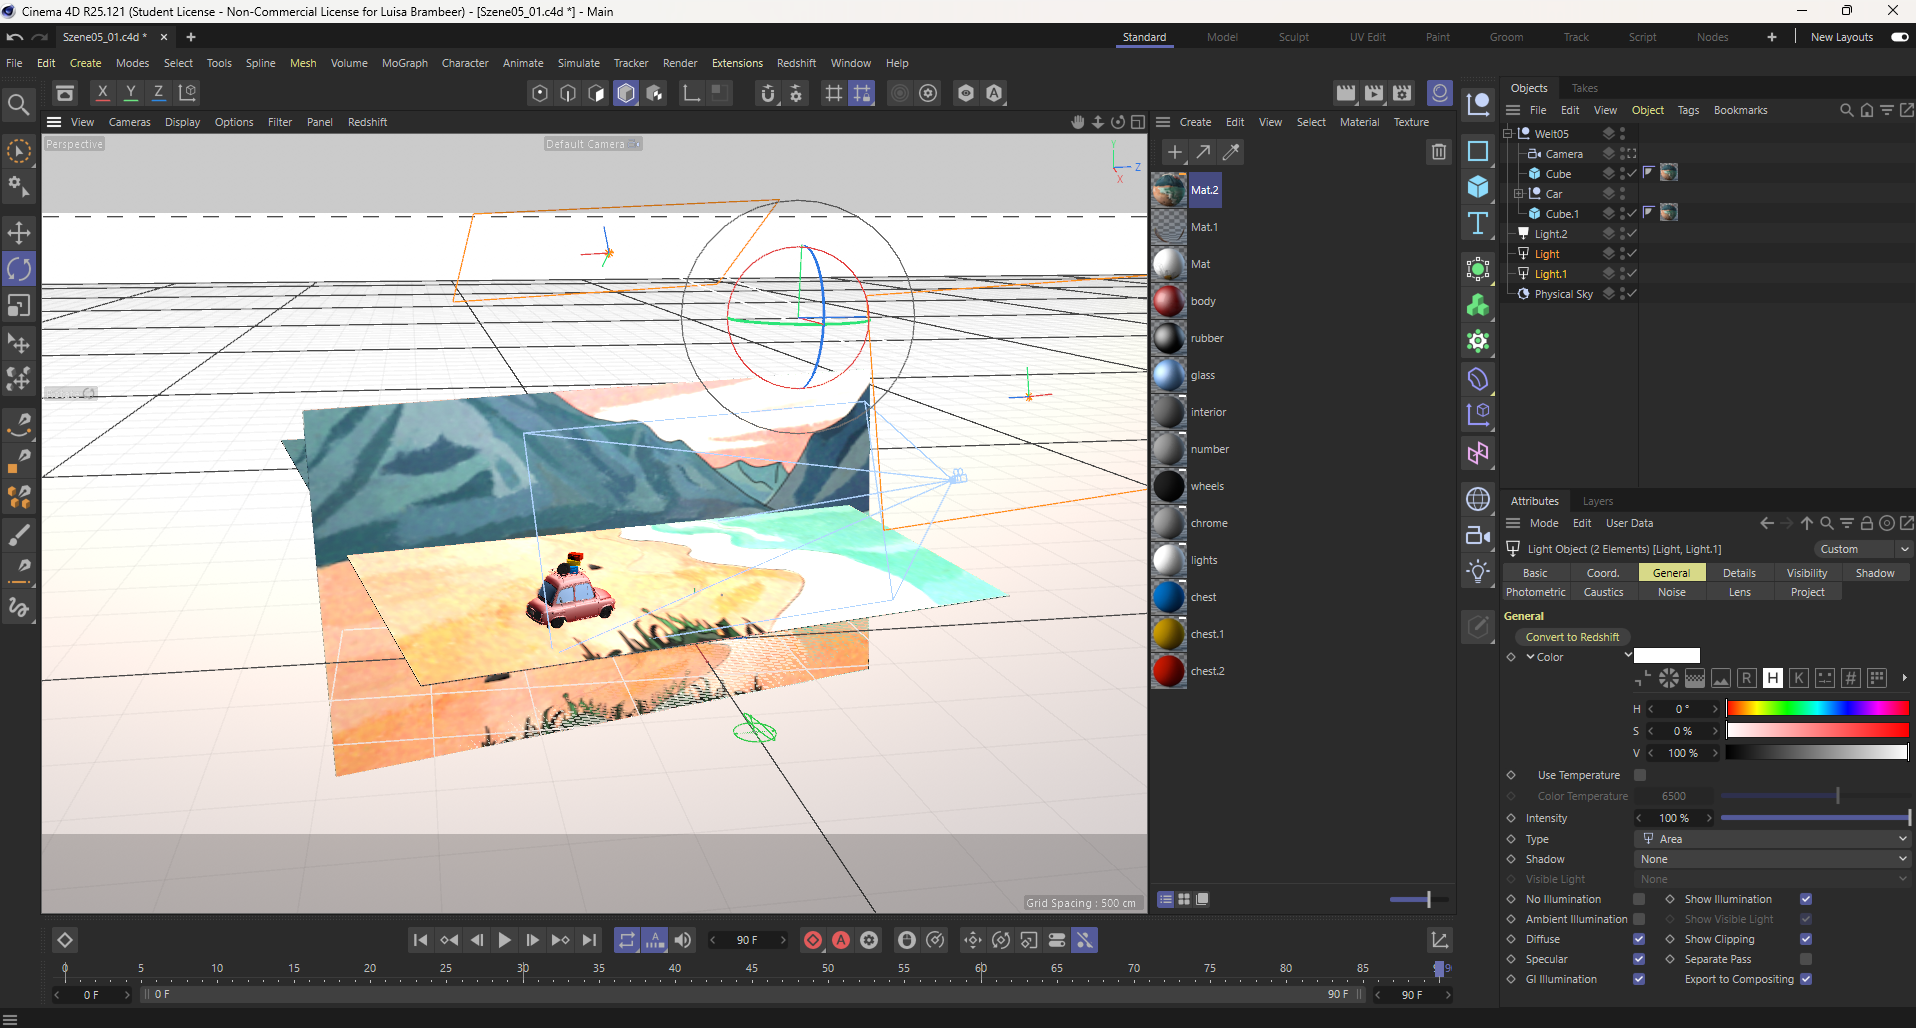Go to start of animation
This screenshot has width=1916, height=1028.
coord(421,940)
